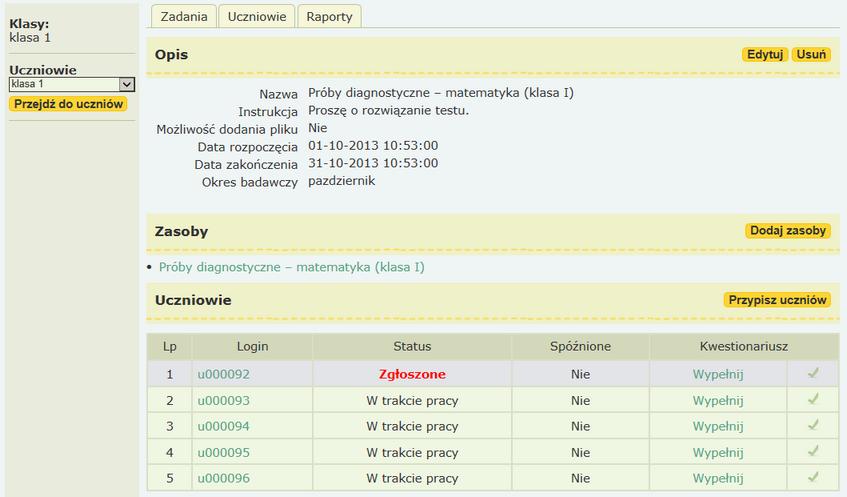
Task: Switch to the Uczniowie tab
Action: click(257, 17)
